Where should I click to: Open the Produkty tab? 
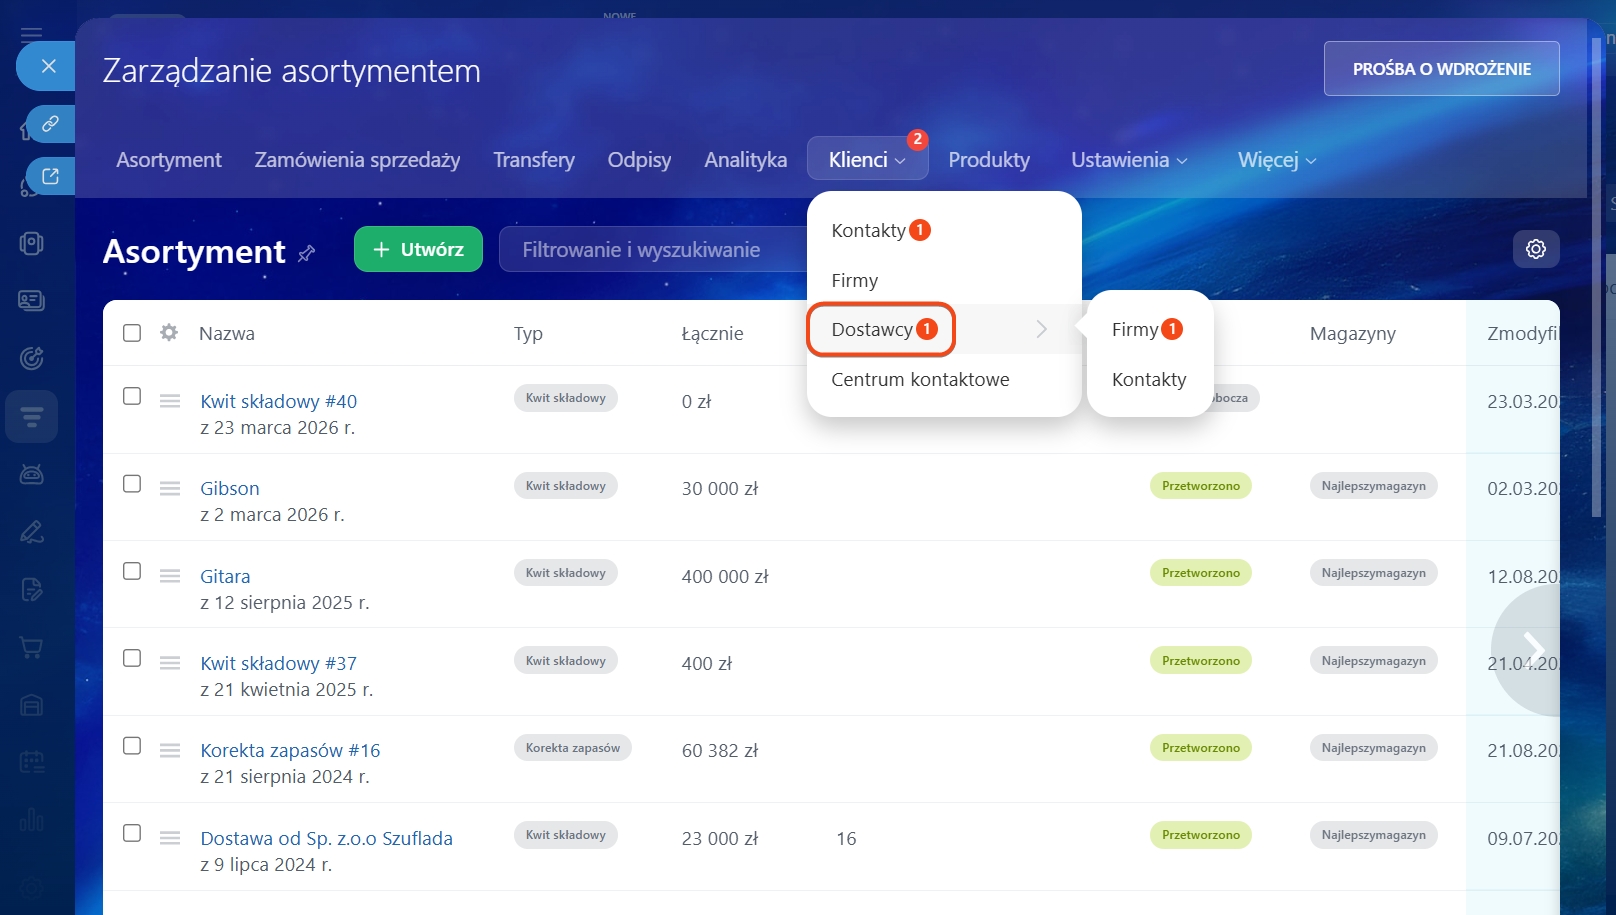989,160
